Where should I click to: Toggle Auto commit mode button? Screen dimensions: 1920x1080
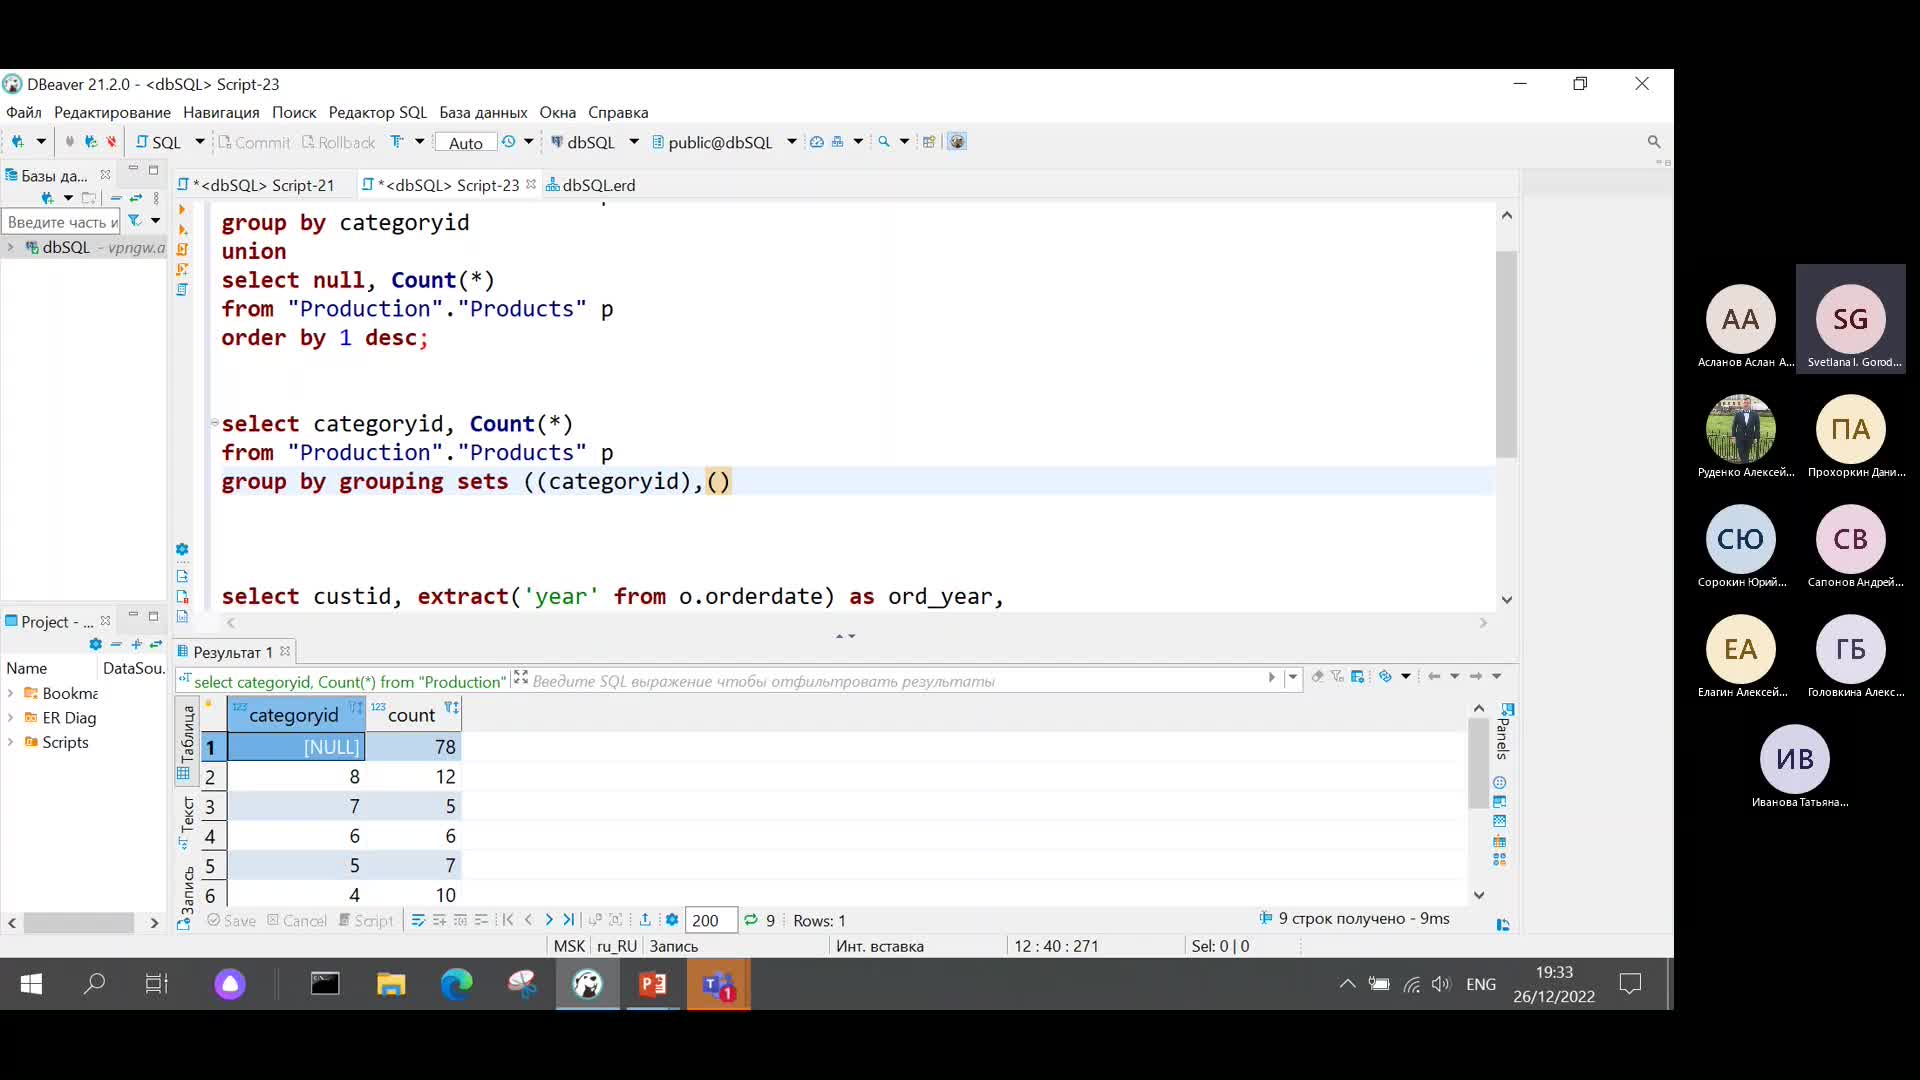(466, 143)
